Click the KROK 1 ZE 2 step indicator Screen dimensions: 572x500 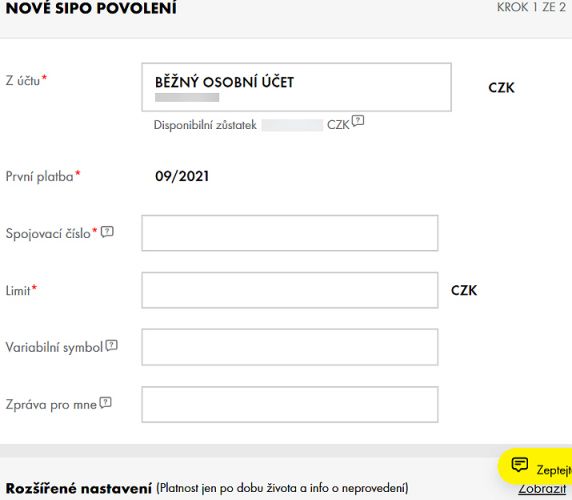tap(531, 7)
